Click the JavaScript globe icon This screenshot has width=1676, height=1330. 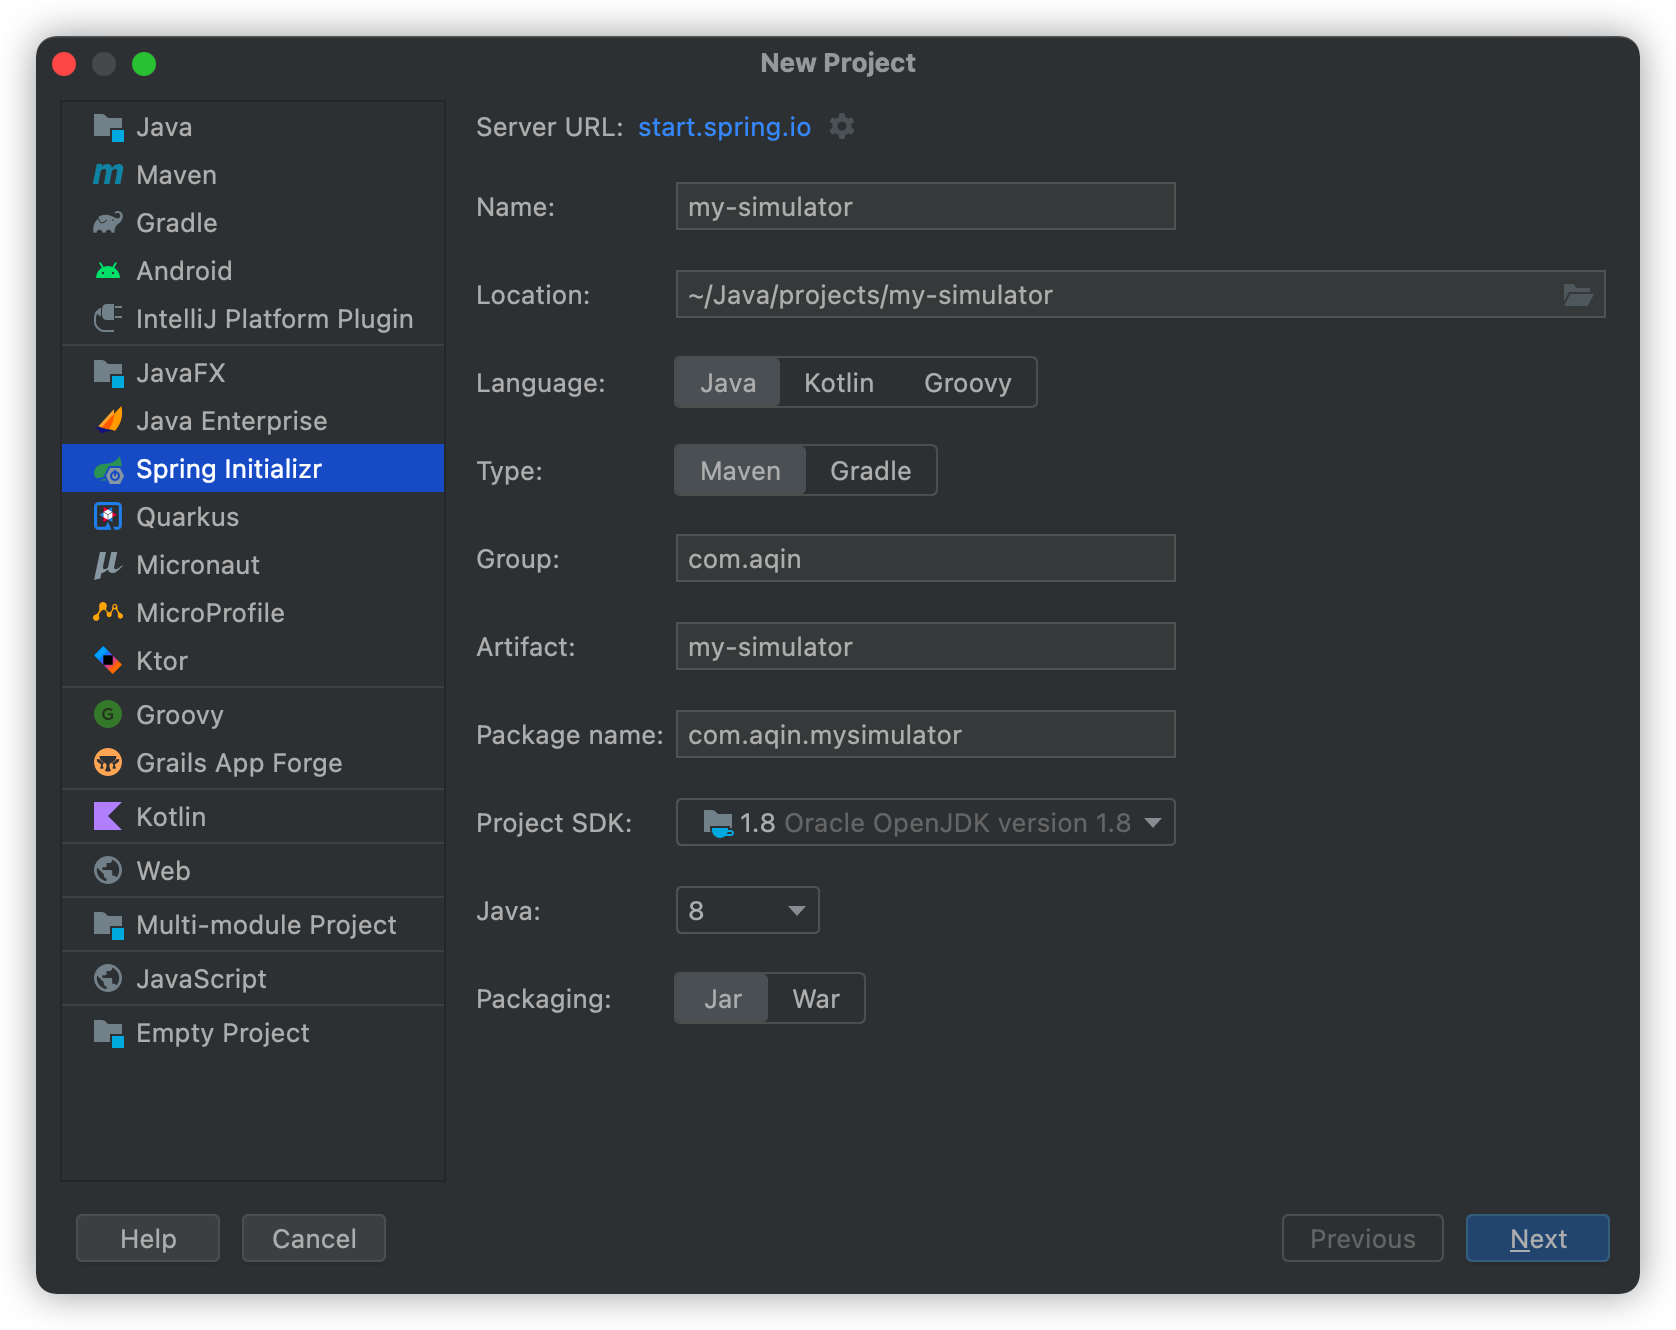(x=108, y=979)
